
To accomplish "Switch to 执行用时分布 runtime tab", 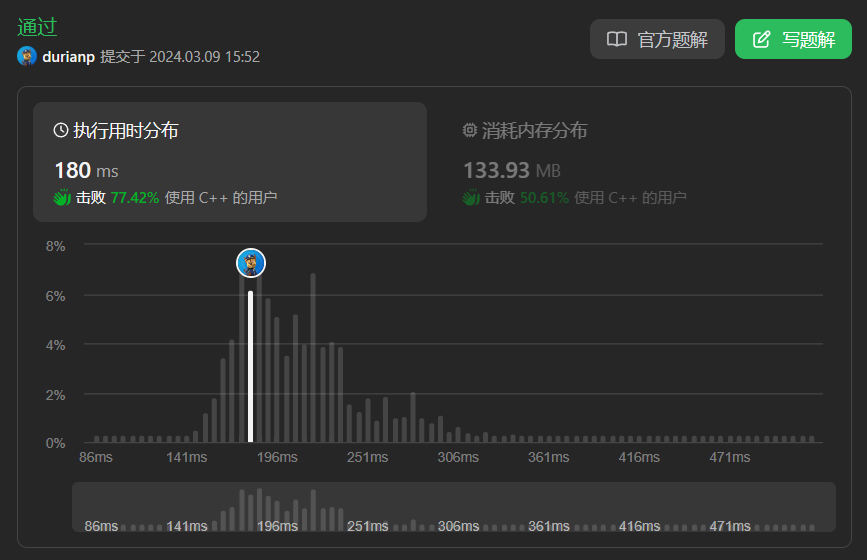I will pos(230,162).
